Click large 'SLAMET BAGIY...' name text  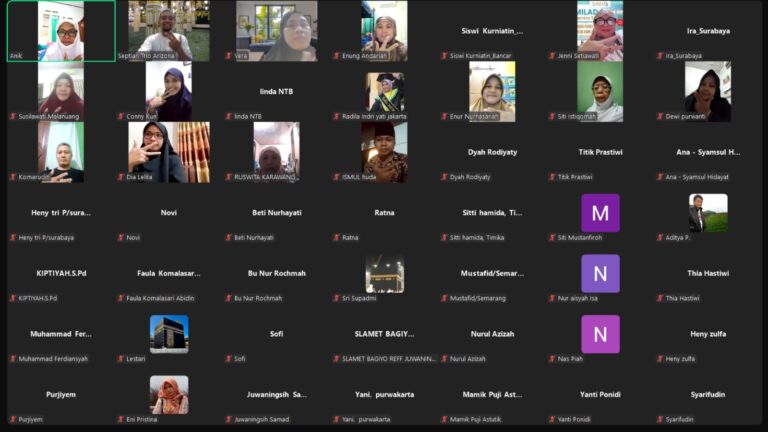pos(384,334)
